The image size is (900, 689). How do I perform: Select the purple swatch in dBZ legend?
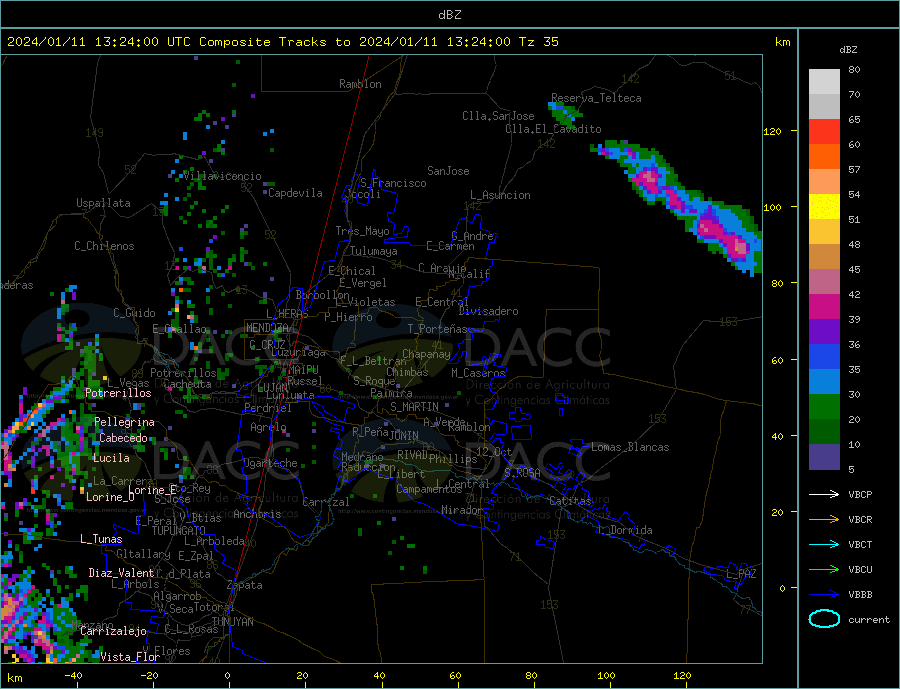point(824,332)
